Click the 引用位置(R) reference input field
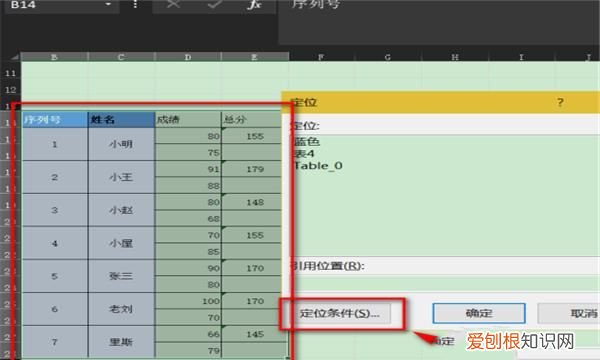Image resolution: width=600 pixels, height=360 pixels. [x=445, y=284]
